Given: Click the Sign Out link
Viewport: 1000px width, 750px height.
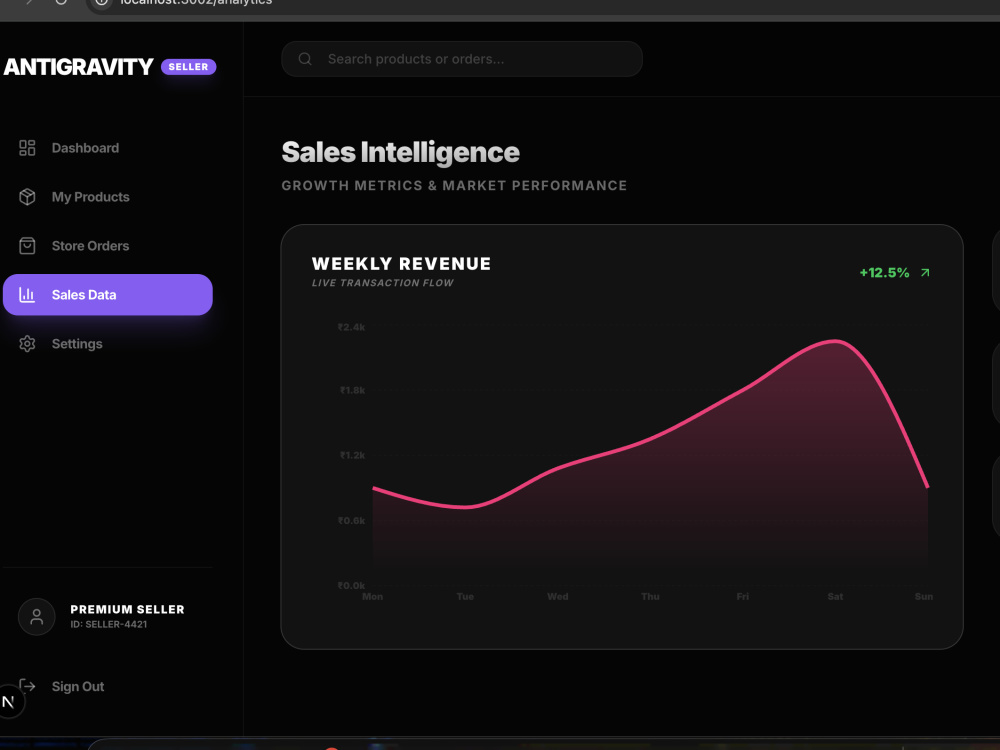Looking at the screenshot, I should click(78, 687).
